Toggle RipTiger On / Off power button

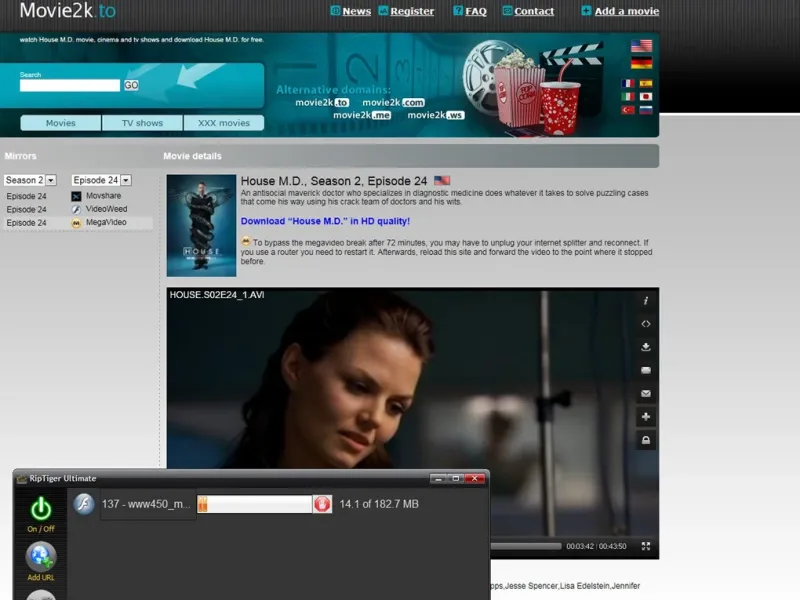pos(41,509)
